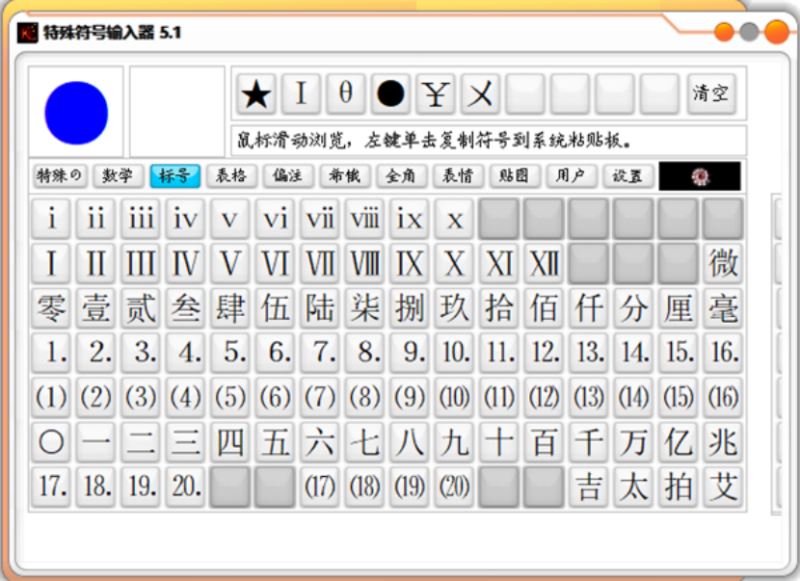Copy the character 吉

click(589, 486)
